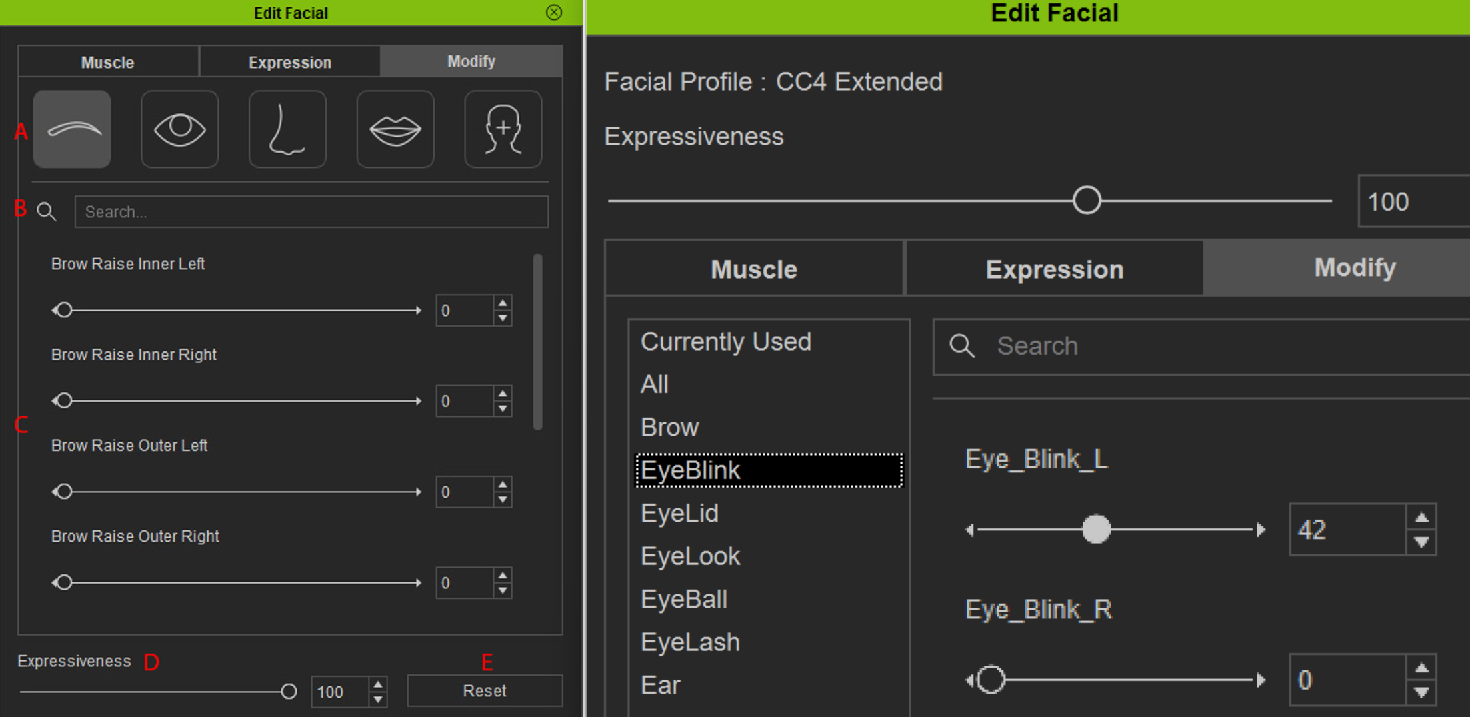Increase Brow Raise Inner Left value
The height and width of the screenshot is (717, 1470).
pyautogui.click(x=503, y=303)
